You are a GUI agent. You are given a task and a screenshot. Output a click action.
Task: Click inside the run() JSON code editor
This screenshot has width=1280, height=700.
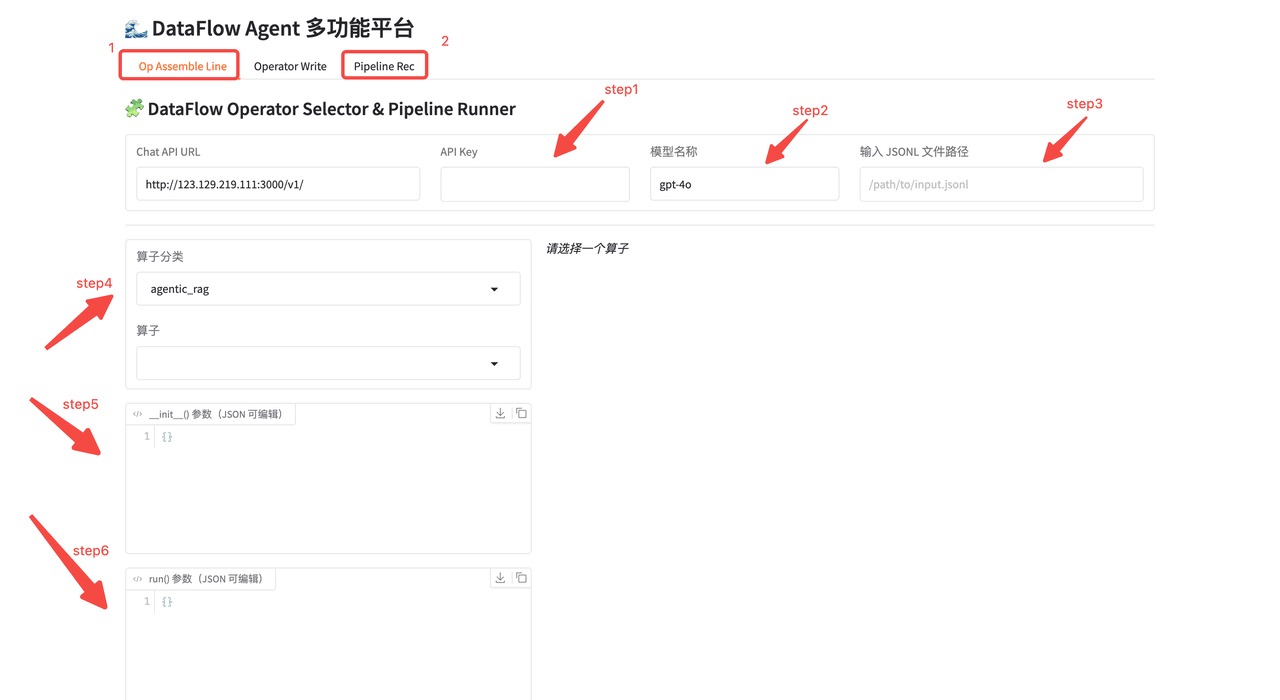[328, 645]
